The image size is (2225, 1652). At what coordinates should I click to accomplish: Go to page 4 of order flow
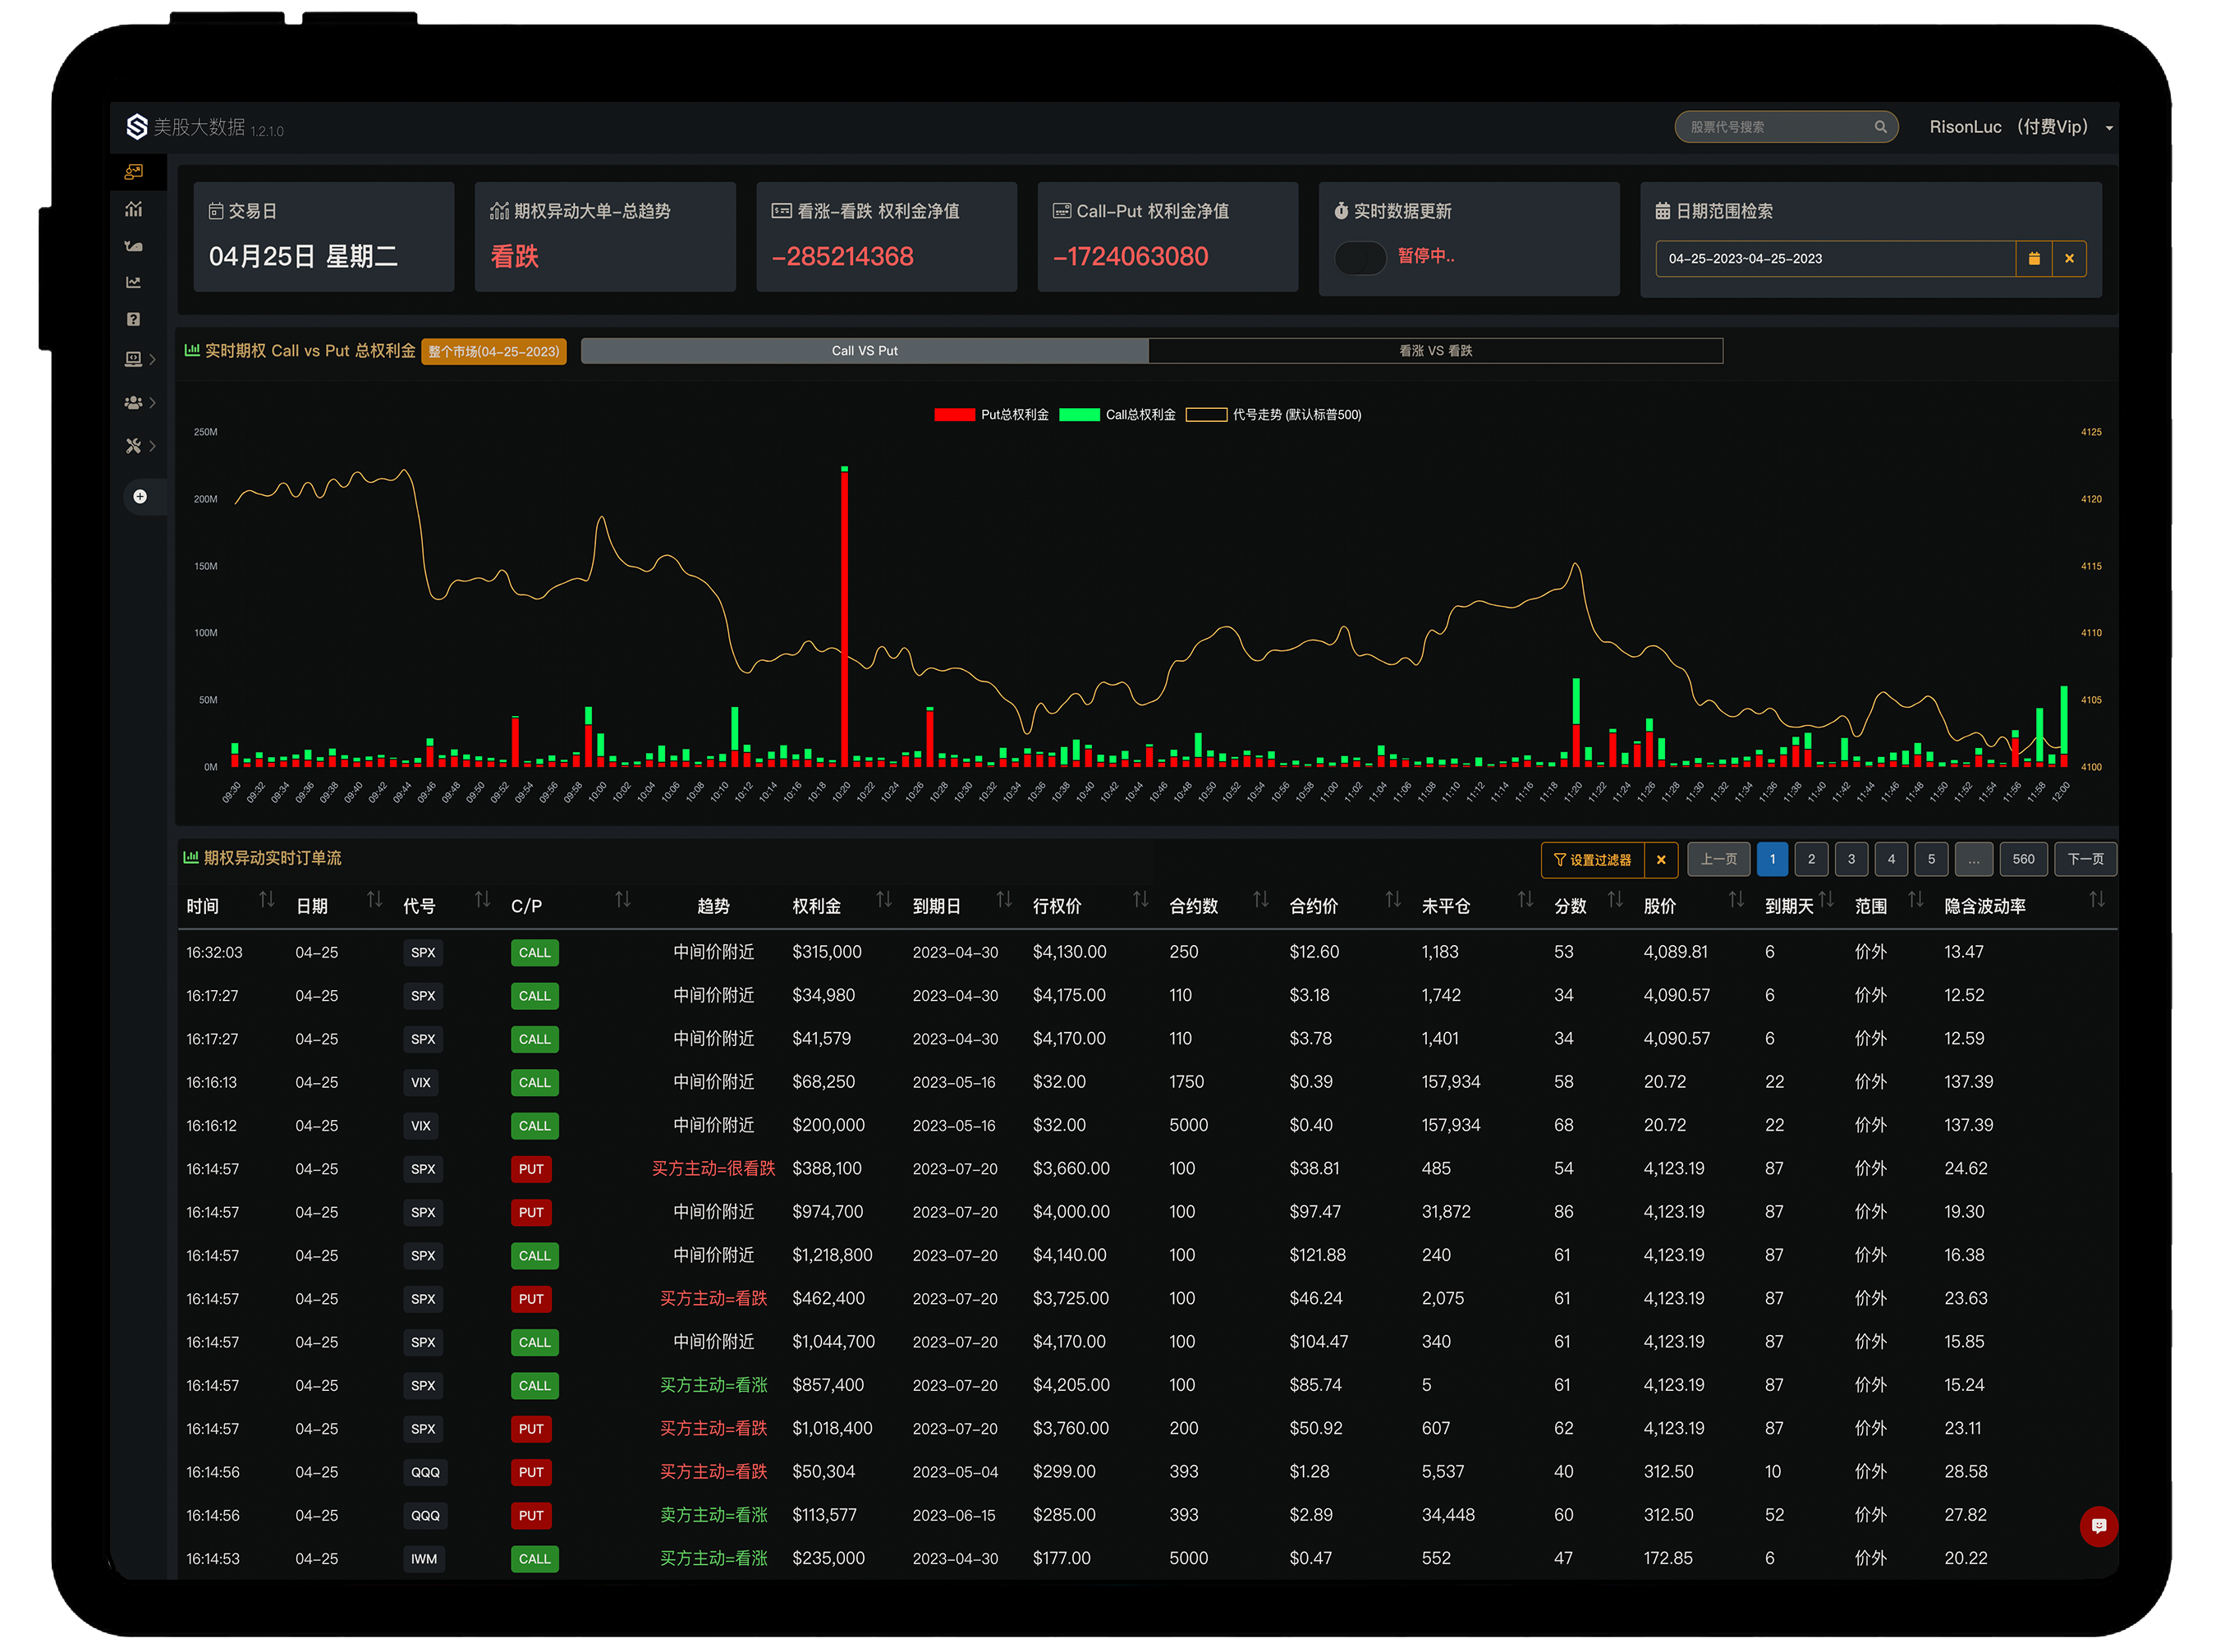click(x=1891, y=860)
